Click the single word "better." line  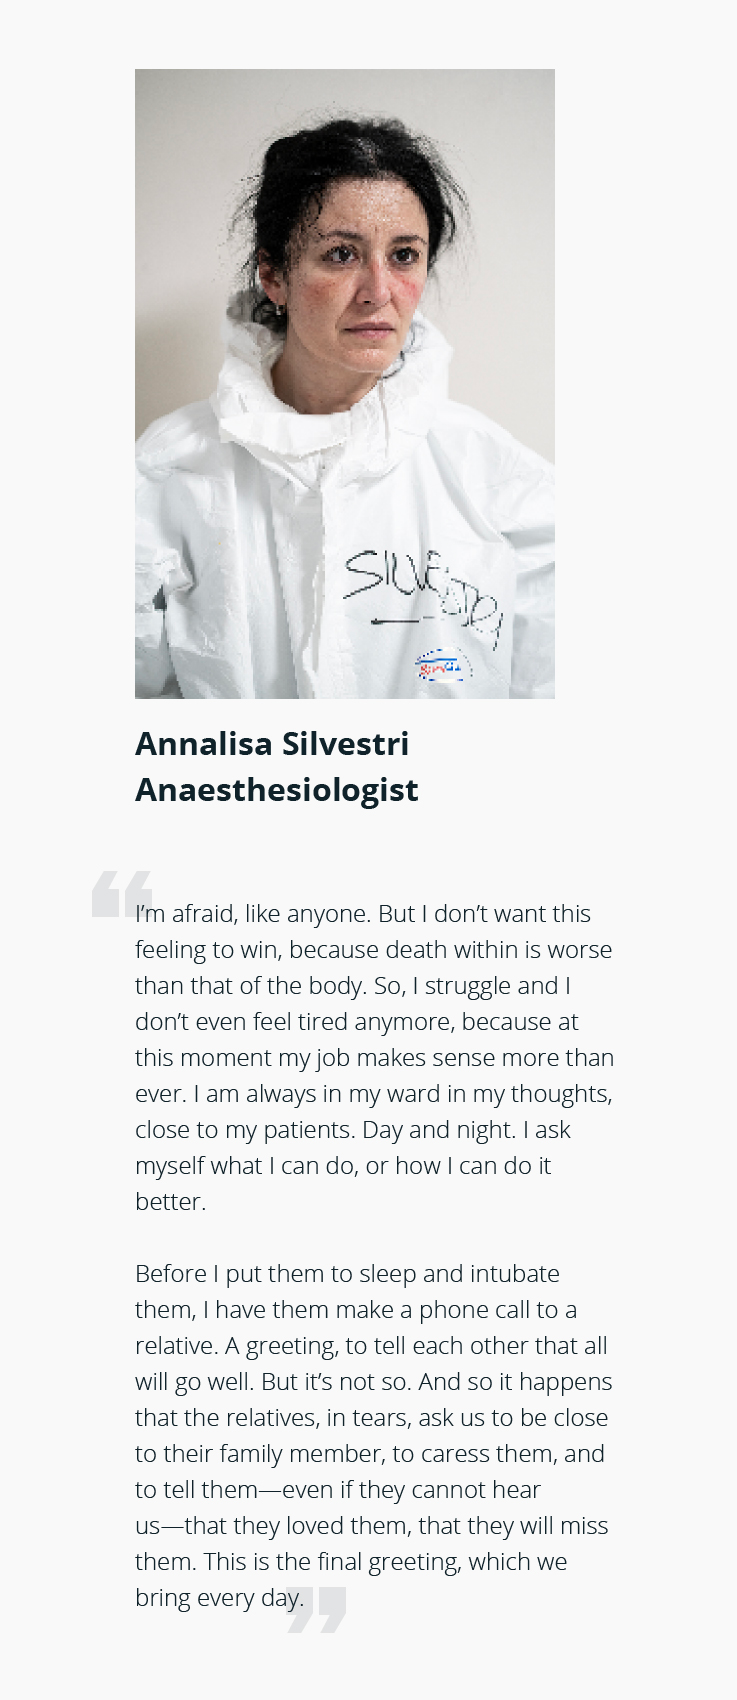pyautogui.click(x=171, y=1202)
